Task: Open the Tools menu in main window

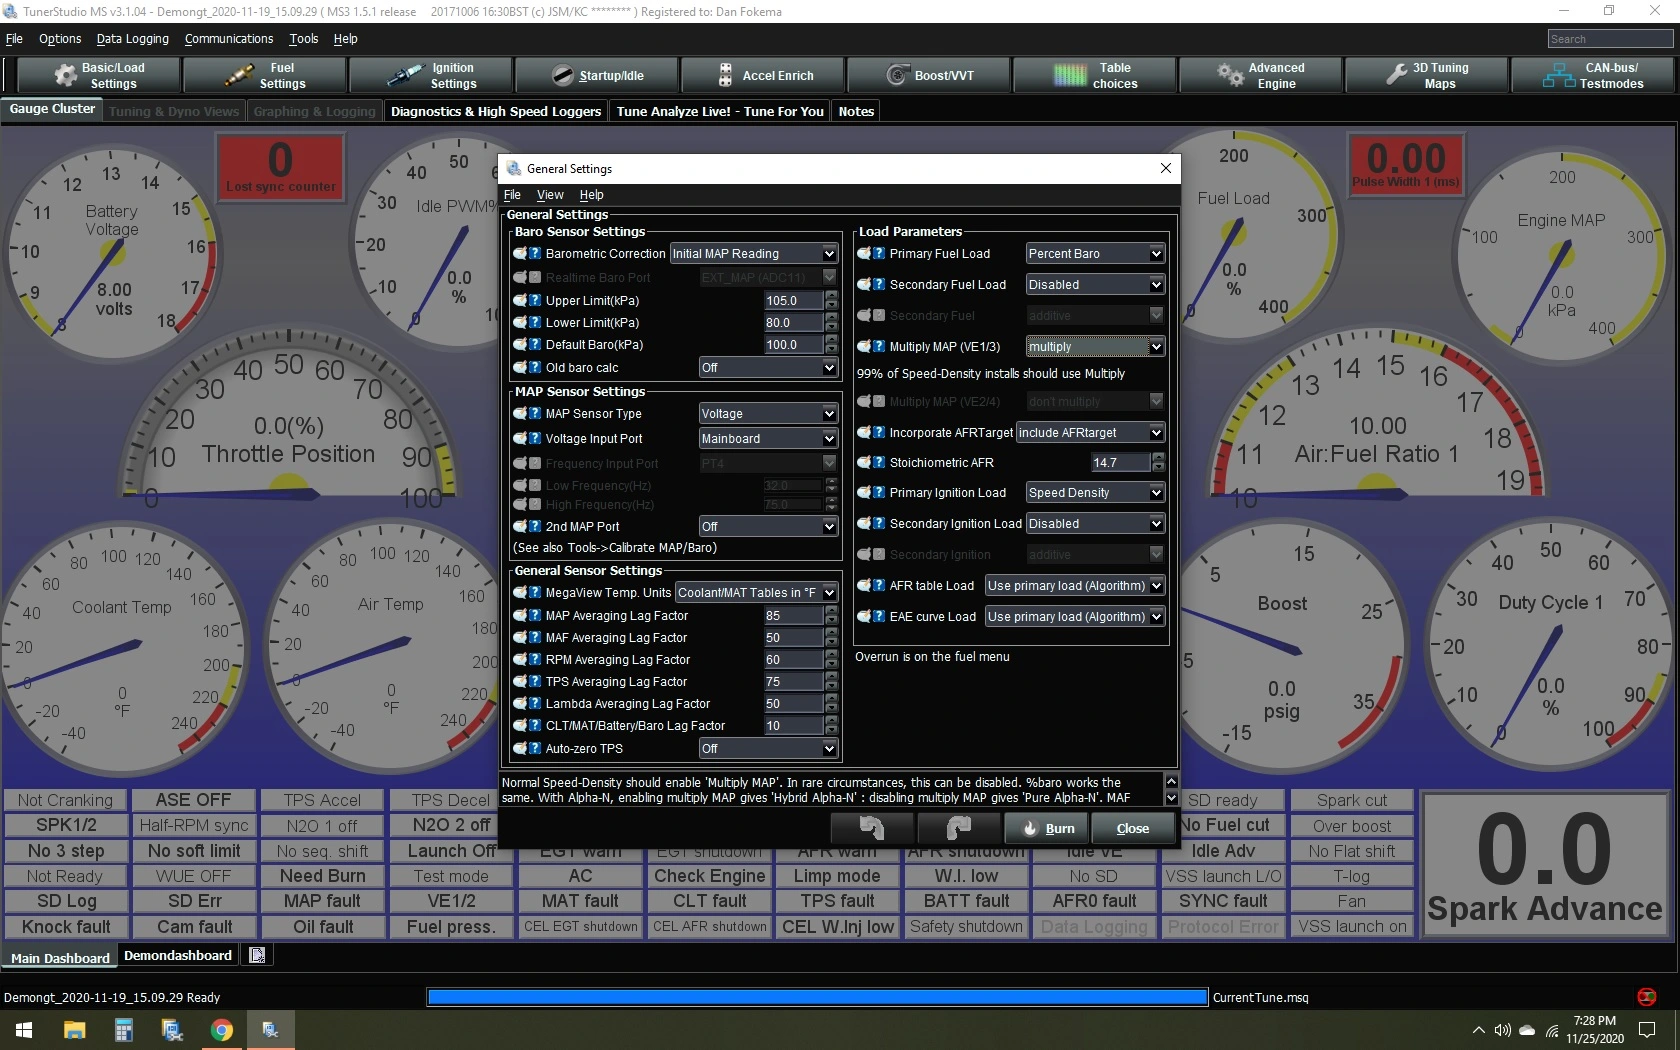Action: tap(303, 39)
